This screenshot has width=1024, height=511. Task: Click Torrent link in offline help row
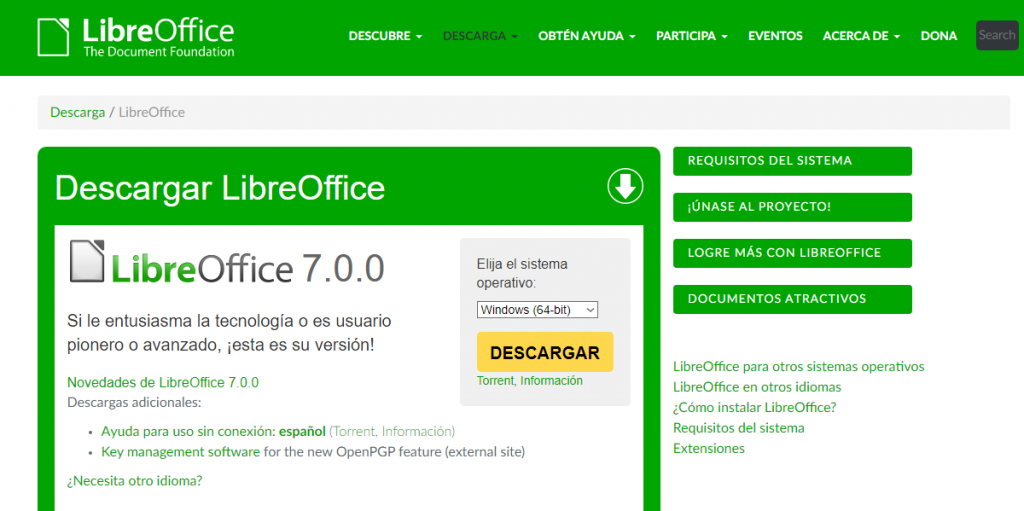pyautogui.click(x=354, y=431)
